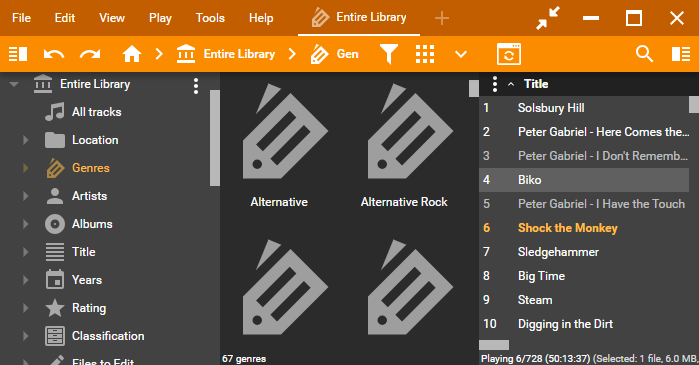
Task: Click the track list vertical scrollbar thumb
Action: [694, 105]
